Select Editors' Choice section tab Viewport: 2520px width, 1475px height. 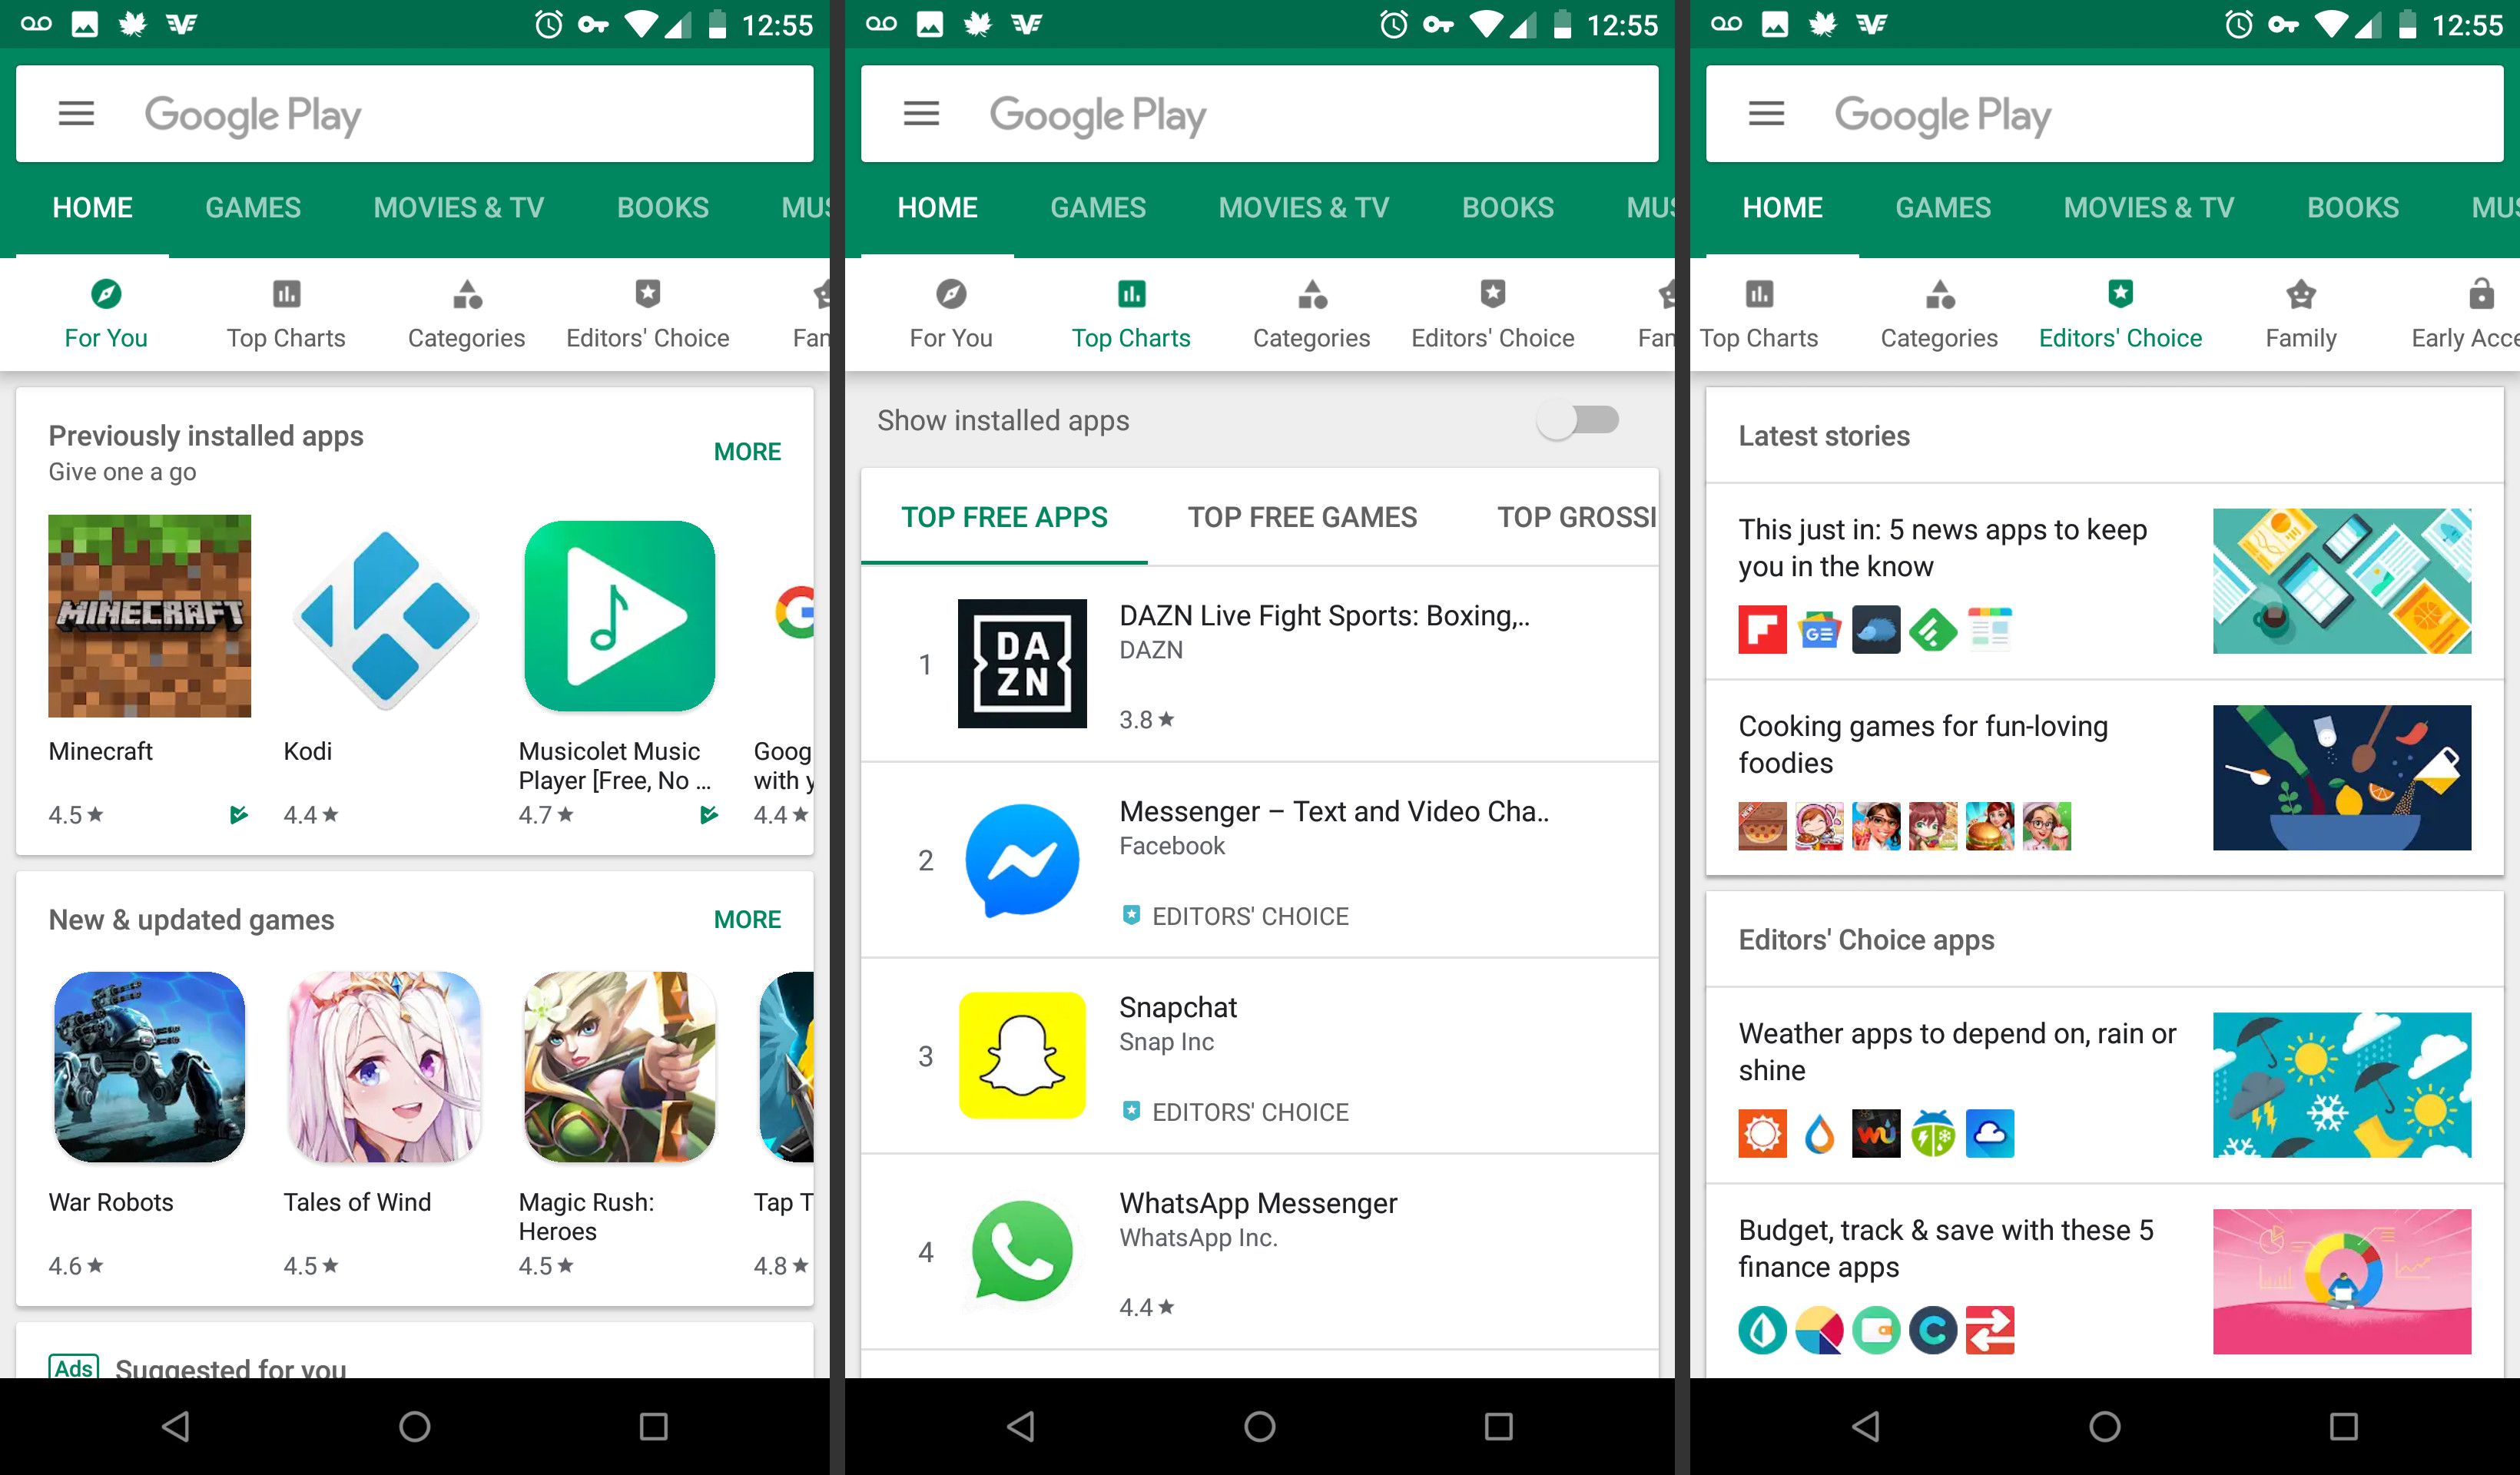pos(2120,316)
